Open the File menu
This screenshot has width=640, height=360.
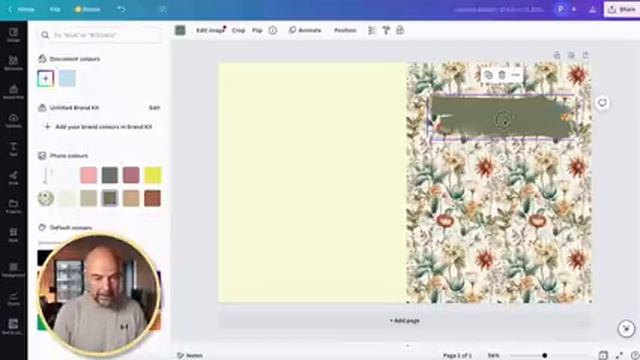(x=55, y=9)
